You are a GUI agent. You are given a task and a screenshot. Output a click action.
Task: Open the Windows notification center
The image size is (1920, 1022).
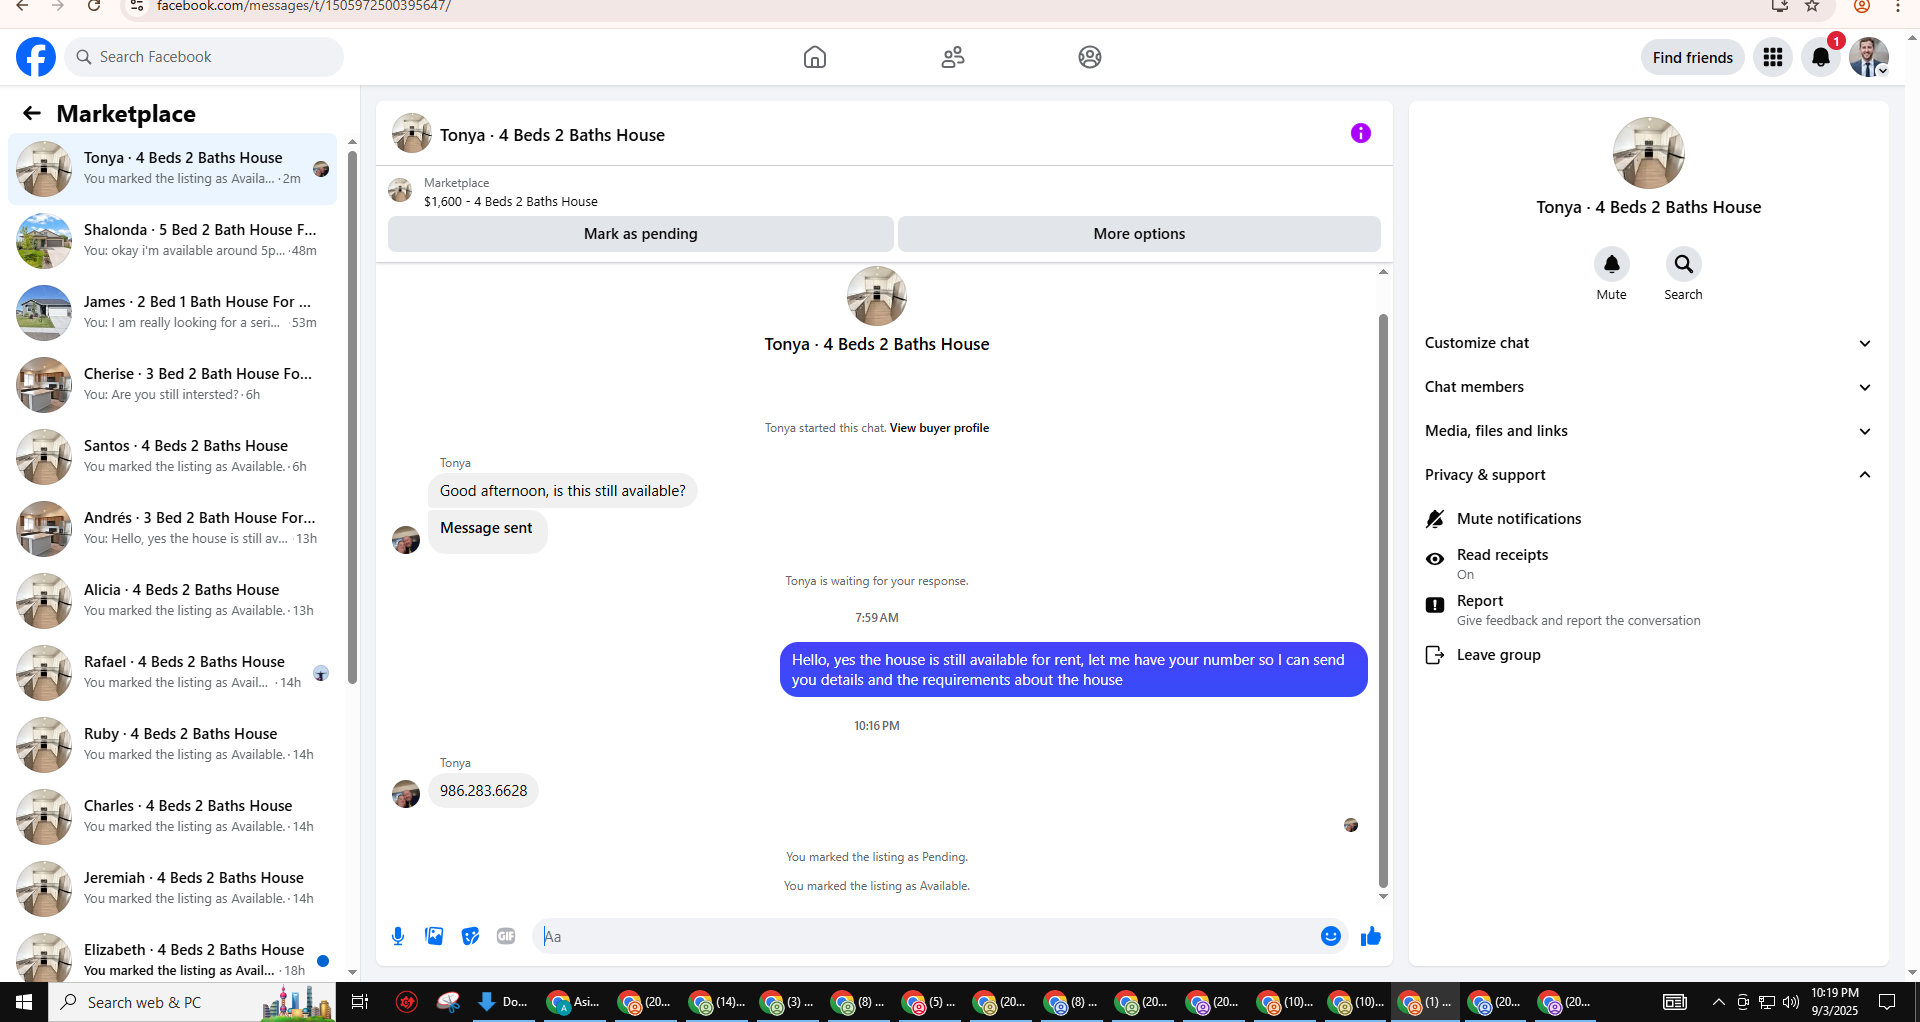tap(1887, 1002)
